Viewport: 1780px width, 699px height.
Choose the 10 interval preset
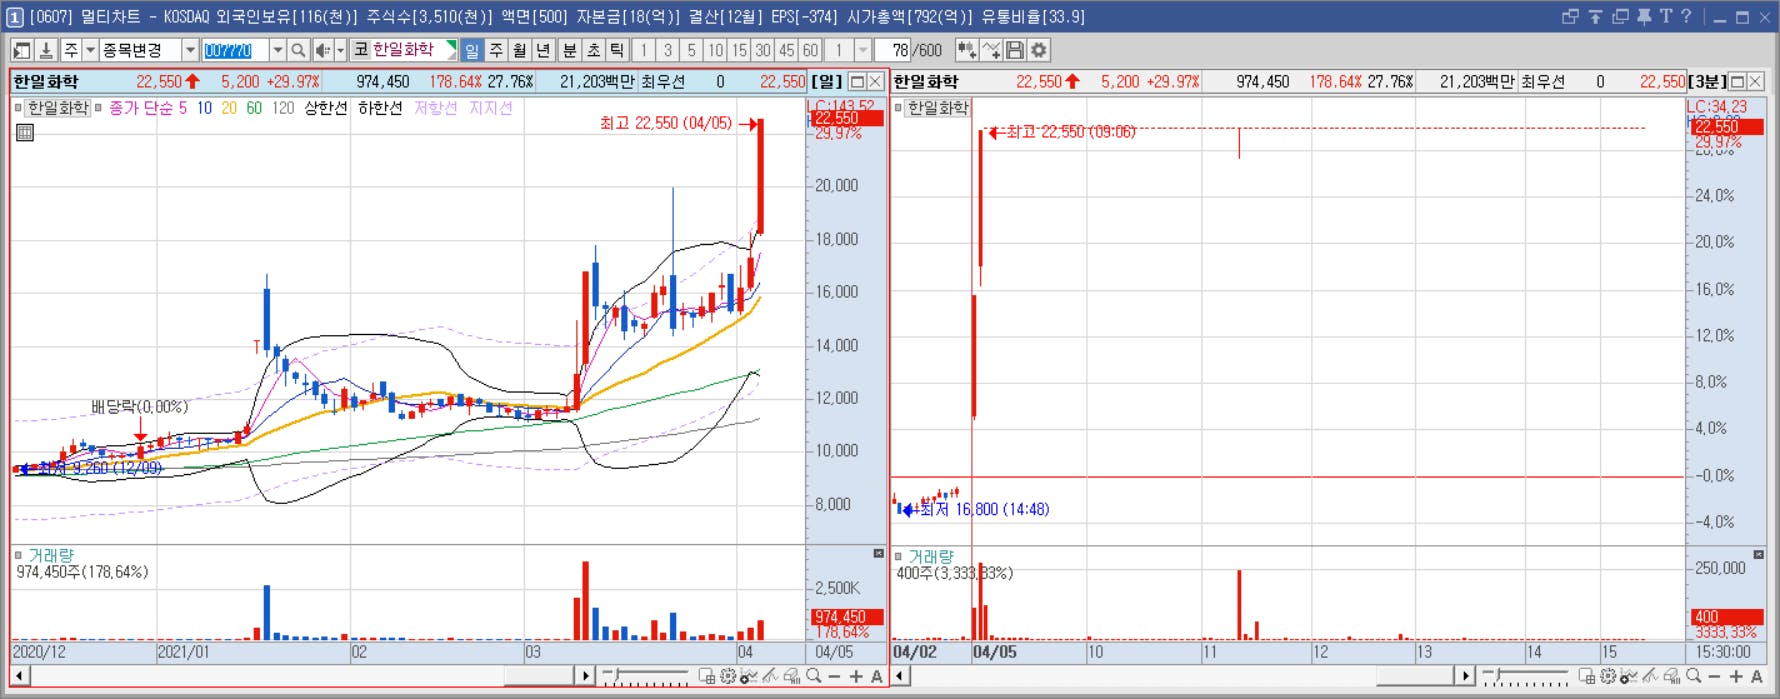[x=715, y=50]
